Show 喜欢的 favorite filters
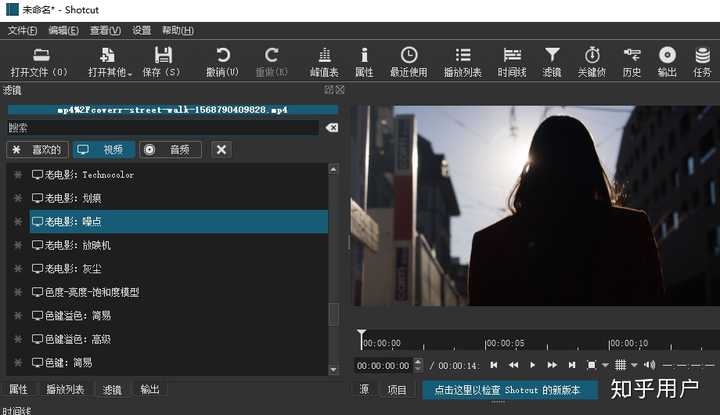 click(x=38, y=150)
